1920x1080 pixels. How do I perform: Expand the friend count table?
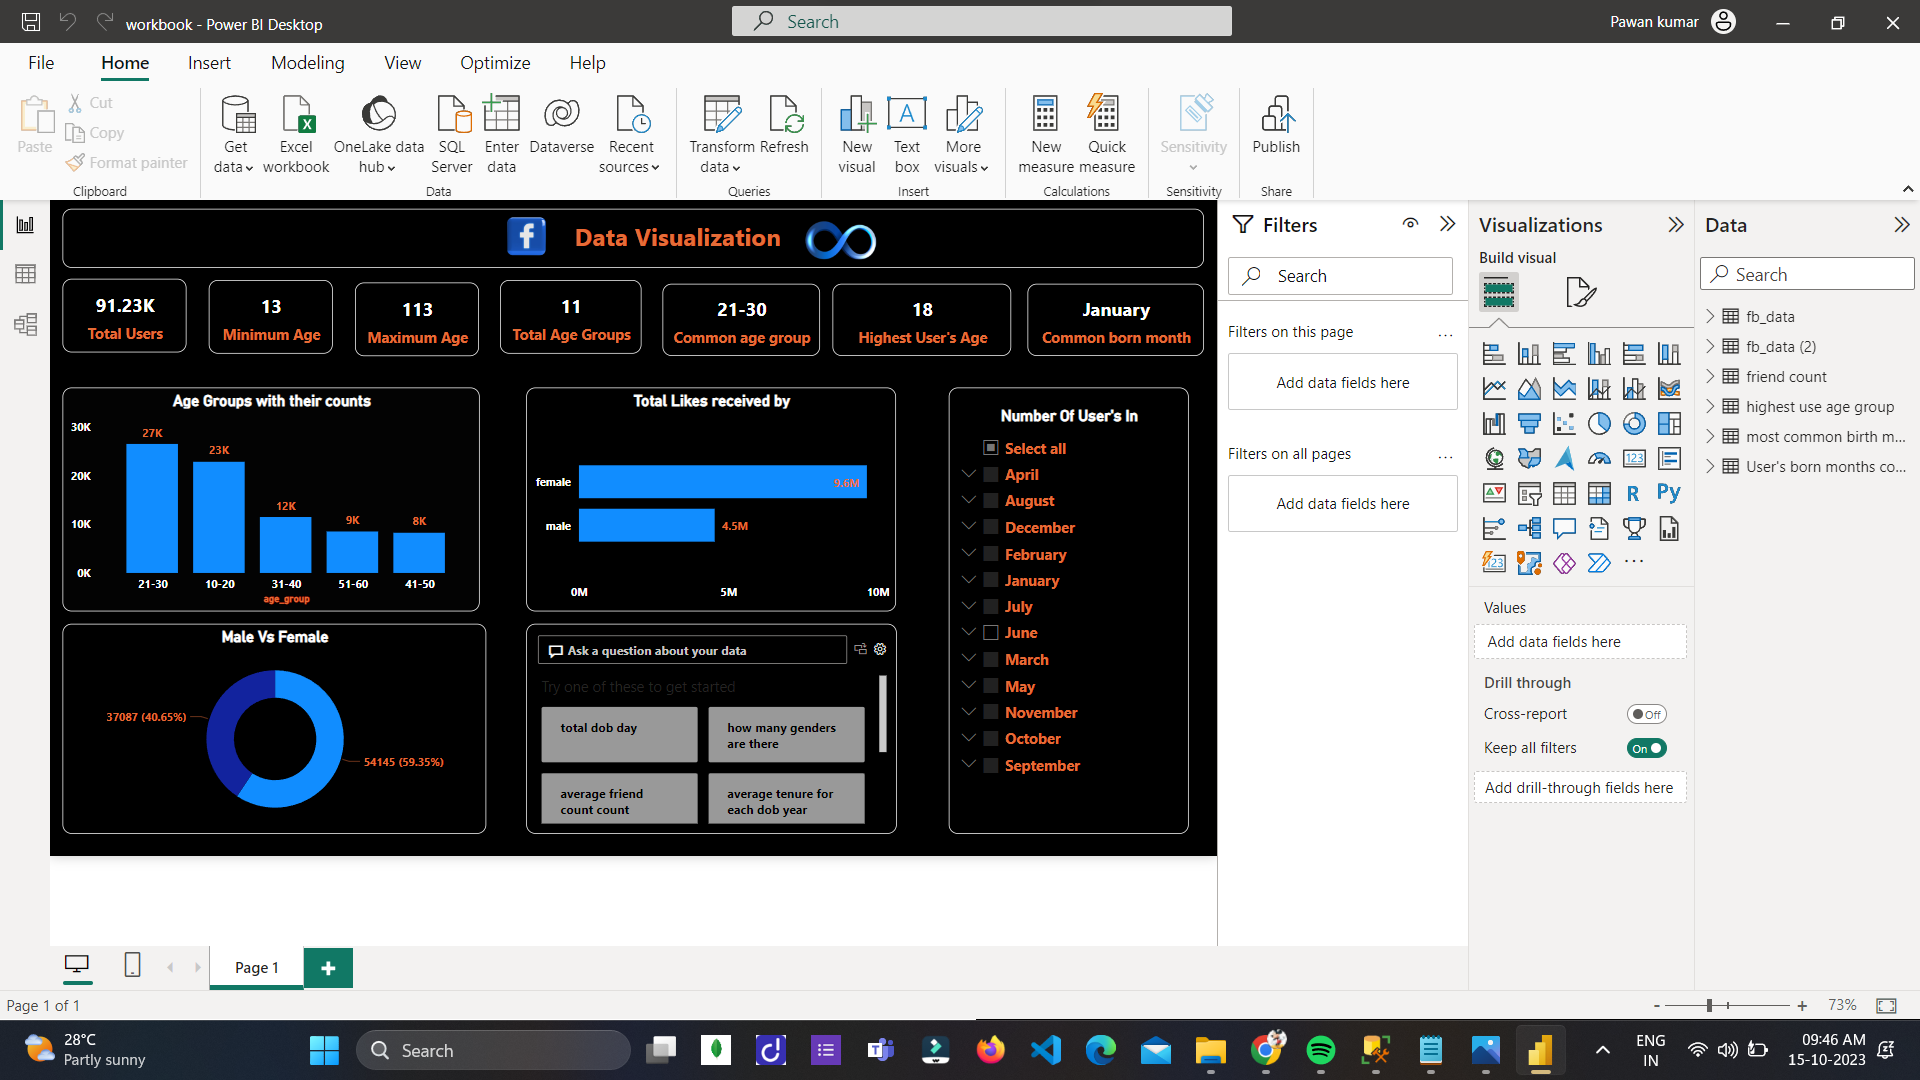click(1710, 376)
